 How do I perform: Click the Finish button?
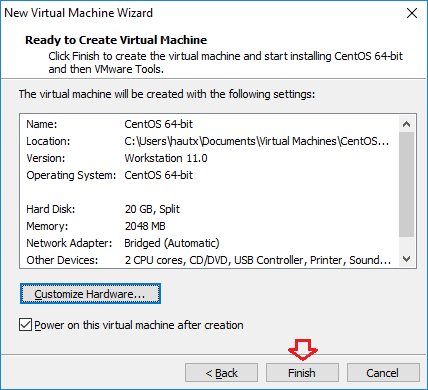302,372
